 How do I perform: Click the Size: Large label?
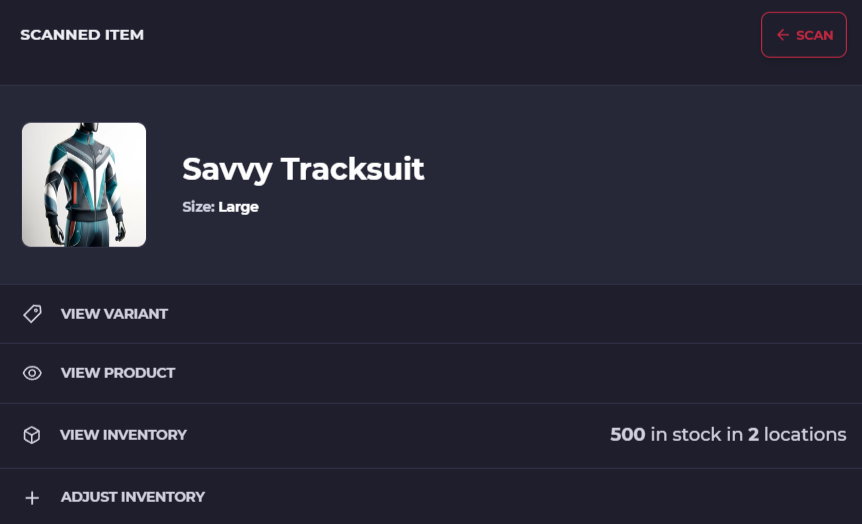[220, 207]
